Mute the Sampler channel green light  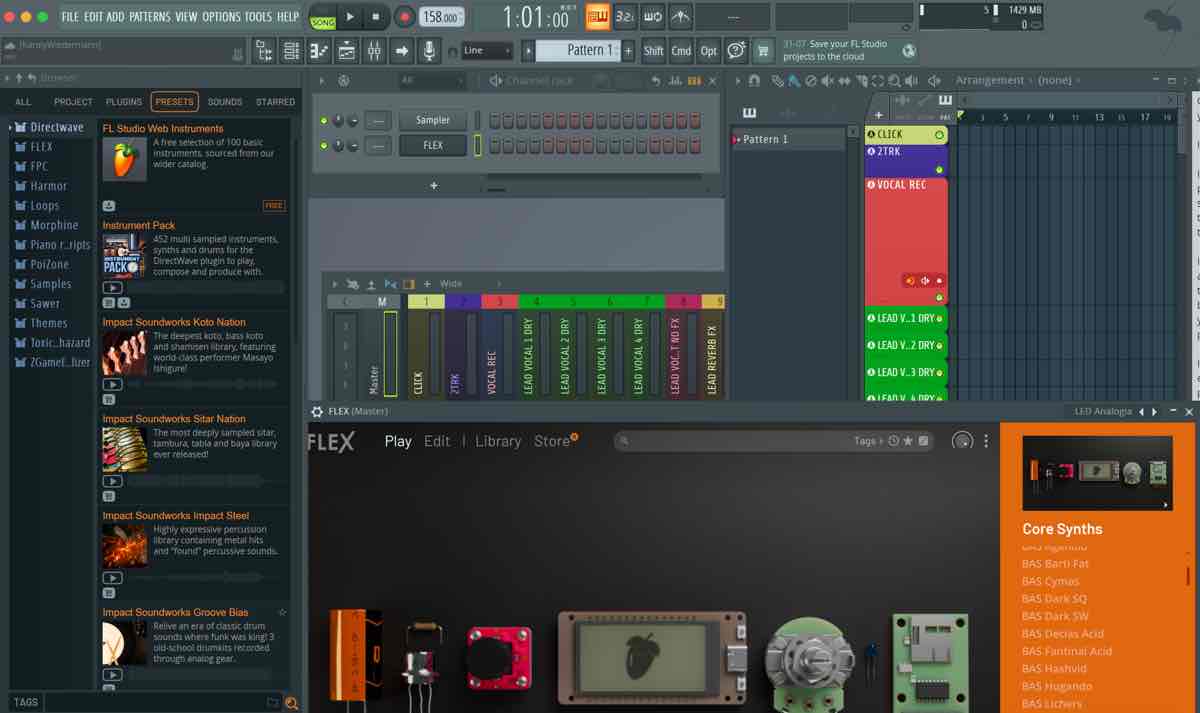click(324, 120)
